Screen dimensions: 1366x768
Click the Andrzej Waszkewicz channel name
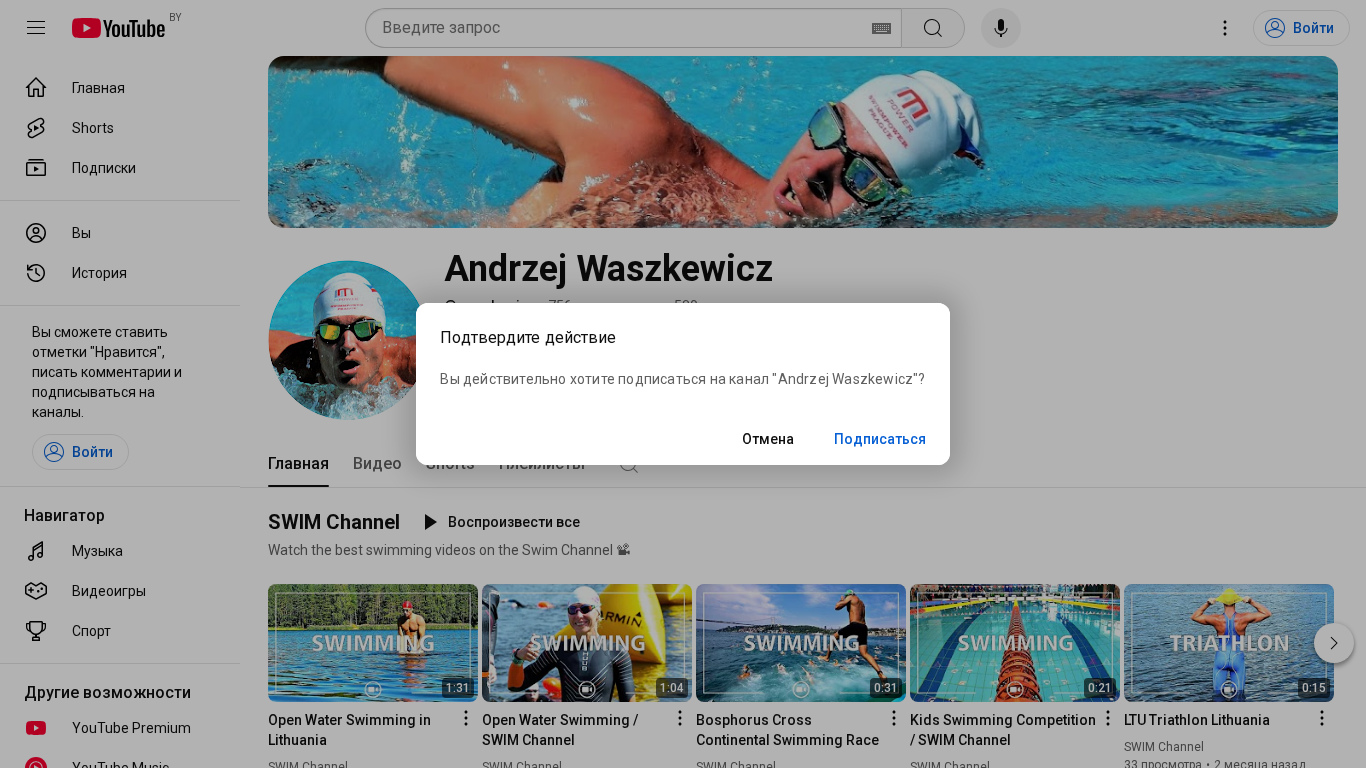point(608,269)
